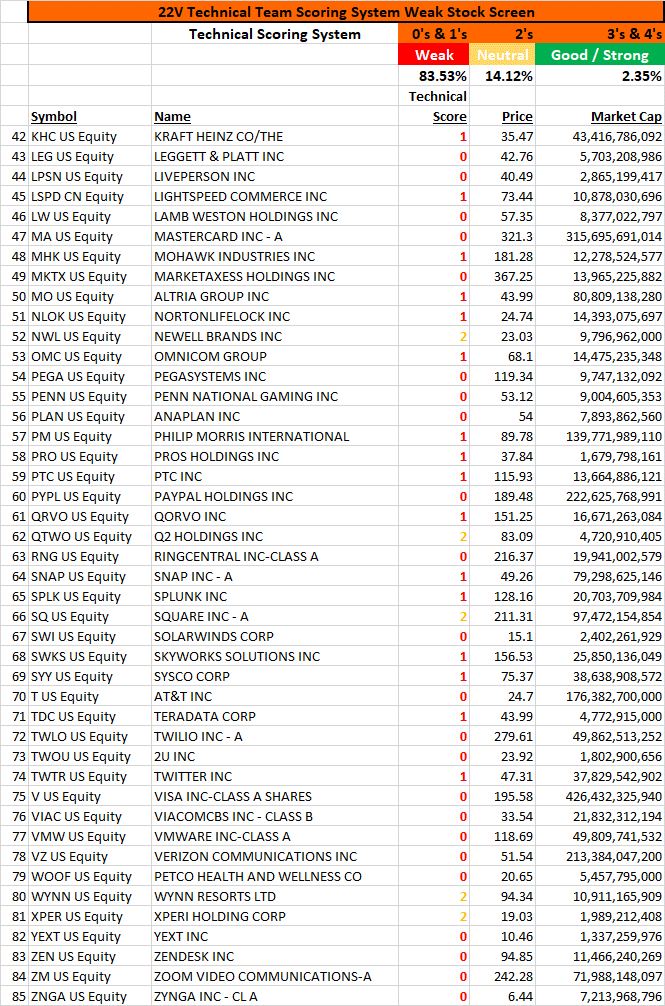The width and height of the screenshot is (665, 1006).
Task: Select the screen title banner cell
Action: tap(346, 12)
